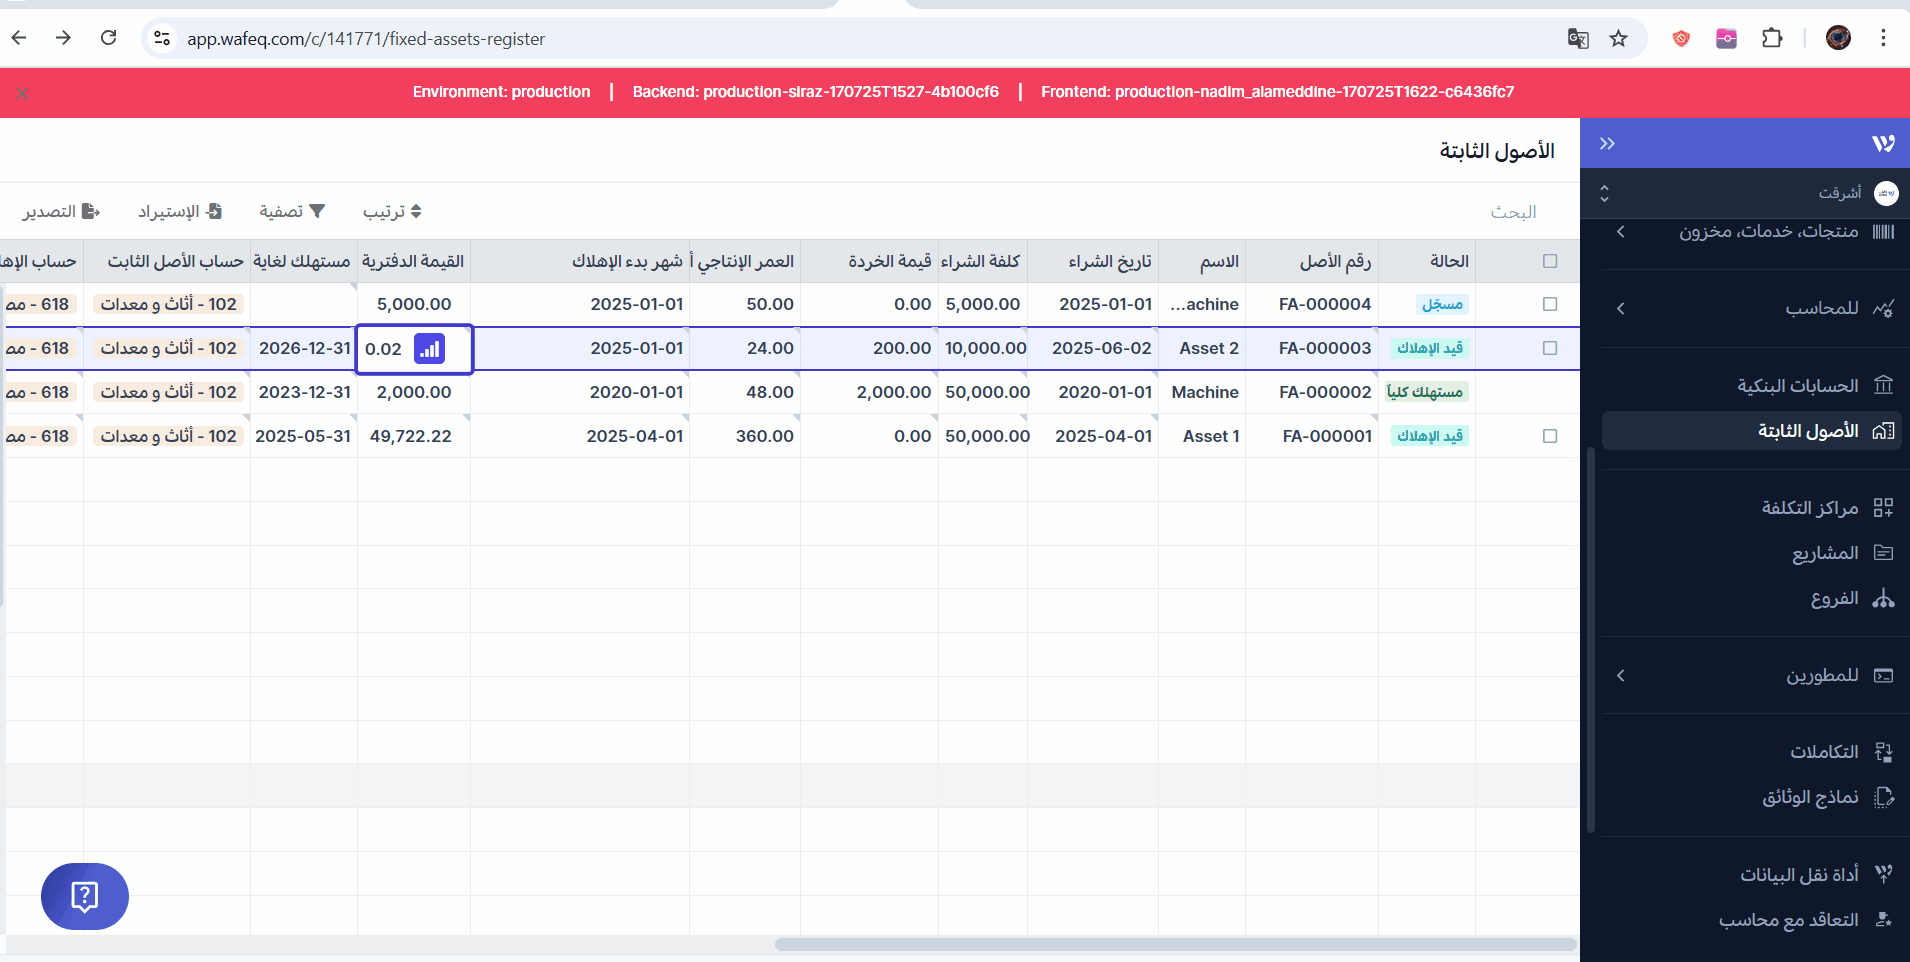1910x962 pixels.
Task: Click the التصدير export button
Action: tap(61, 212)
